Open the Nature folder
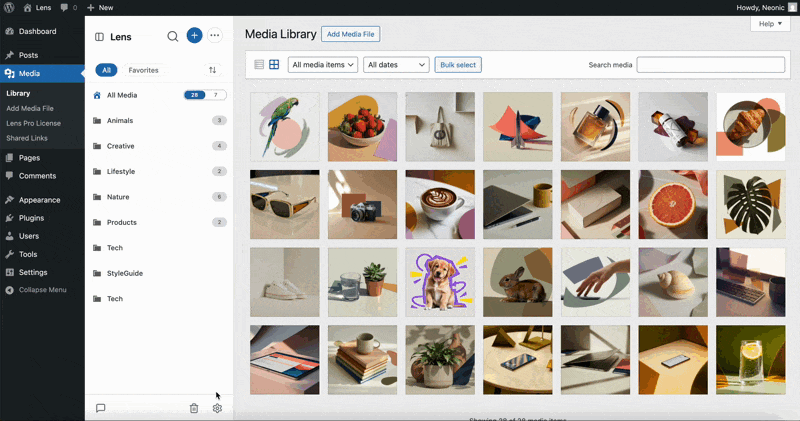The width and height of the screenshot is (800, 421). pyautogui.click(x=159, y=197)
